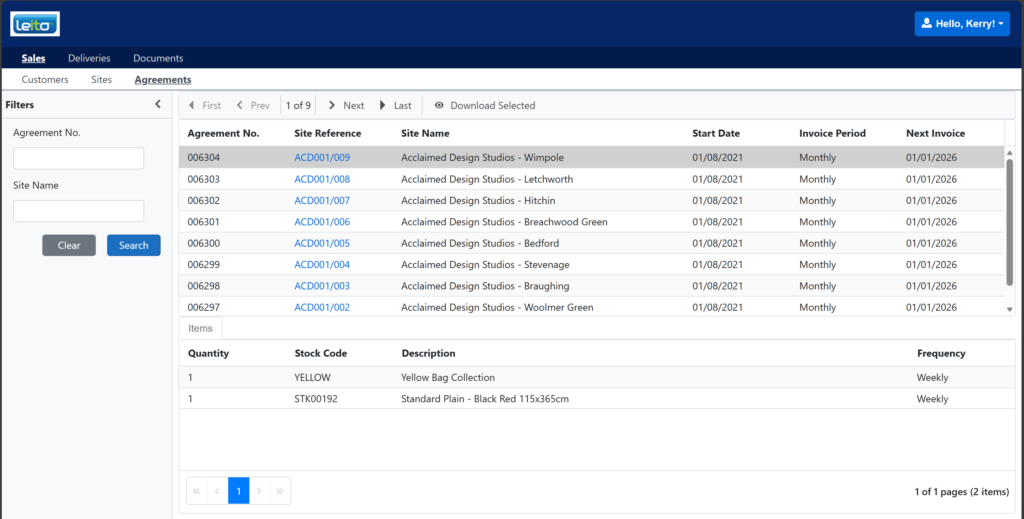This screenshot has width=1024, height=519.
Task: Click last page double-chevron in items pager
Action: (x=280, y=491)
